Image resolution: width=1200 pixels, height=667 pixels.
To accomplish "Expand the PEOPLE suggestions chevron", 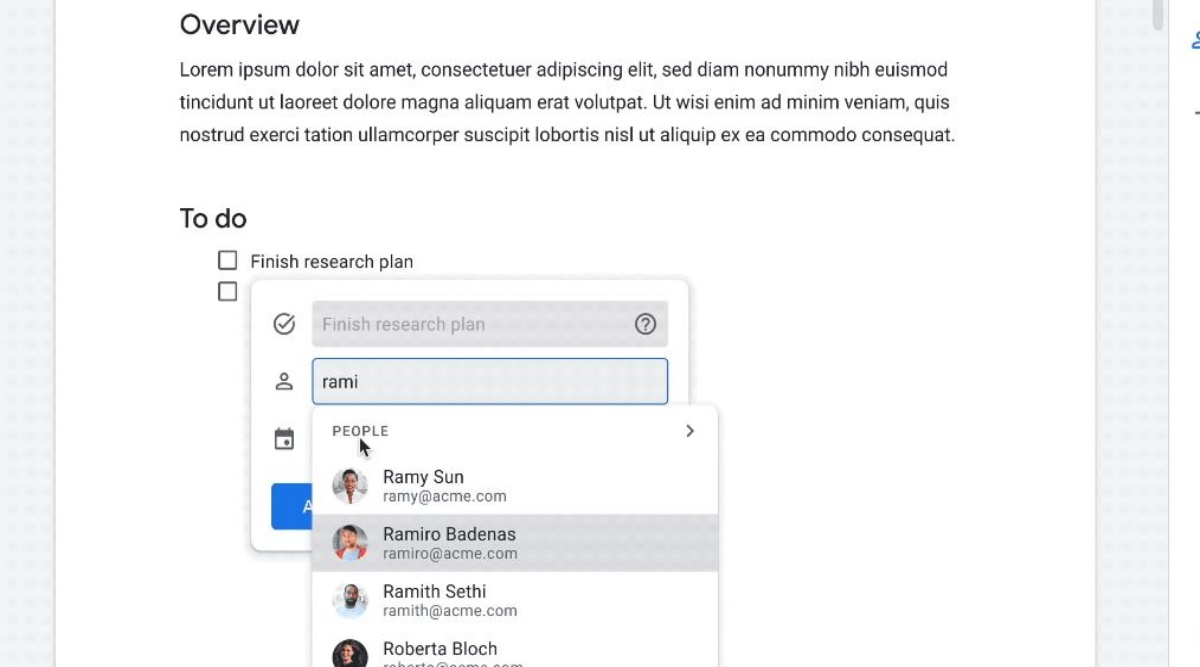I will coord(689,430).
